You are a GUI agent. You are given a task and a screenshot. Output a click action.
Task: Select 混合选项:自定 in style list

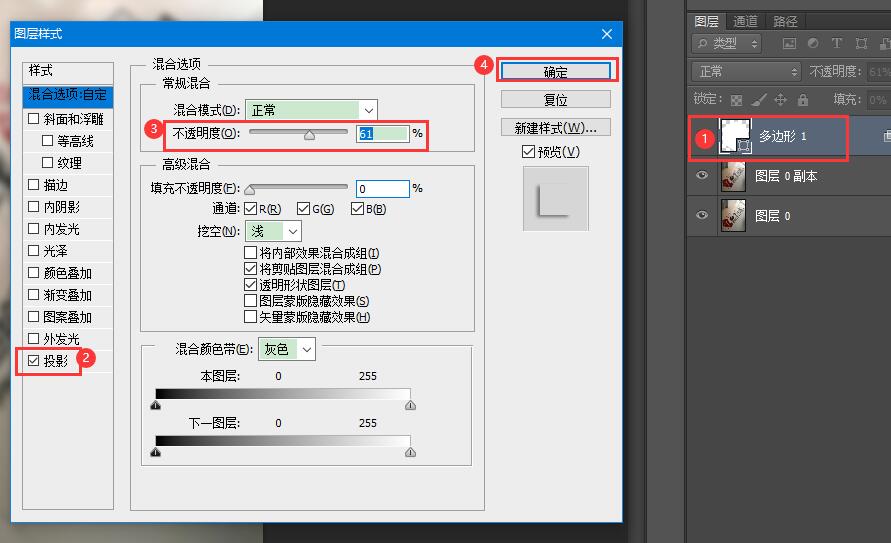click(x=68, y=95)
